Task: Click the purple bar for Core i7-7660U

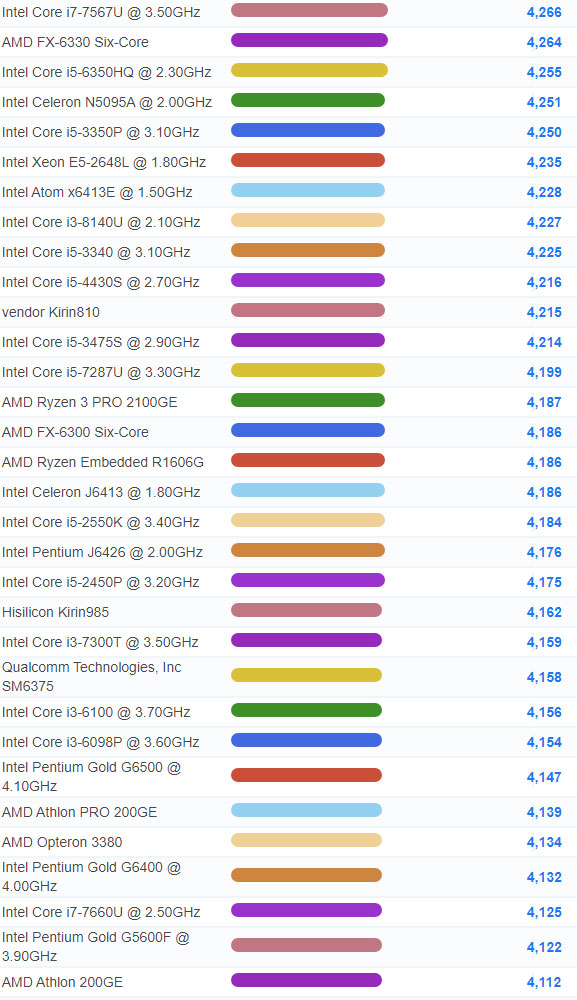Action: point(306,910)
